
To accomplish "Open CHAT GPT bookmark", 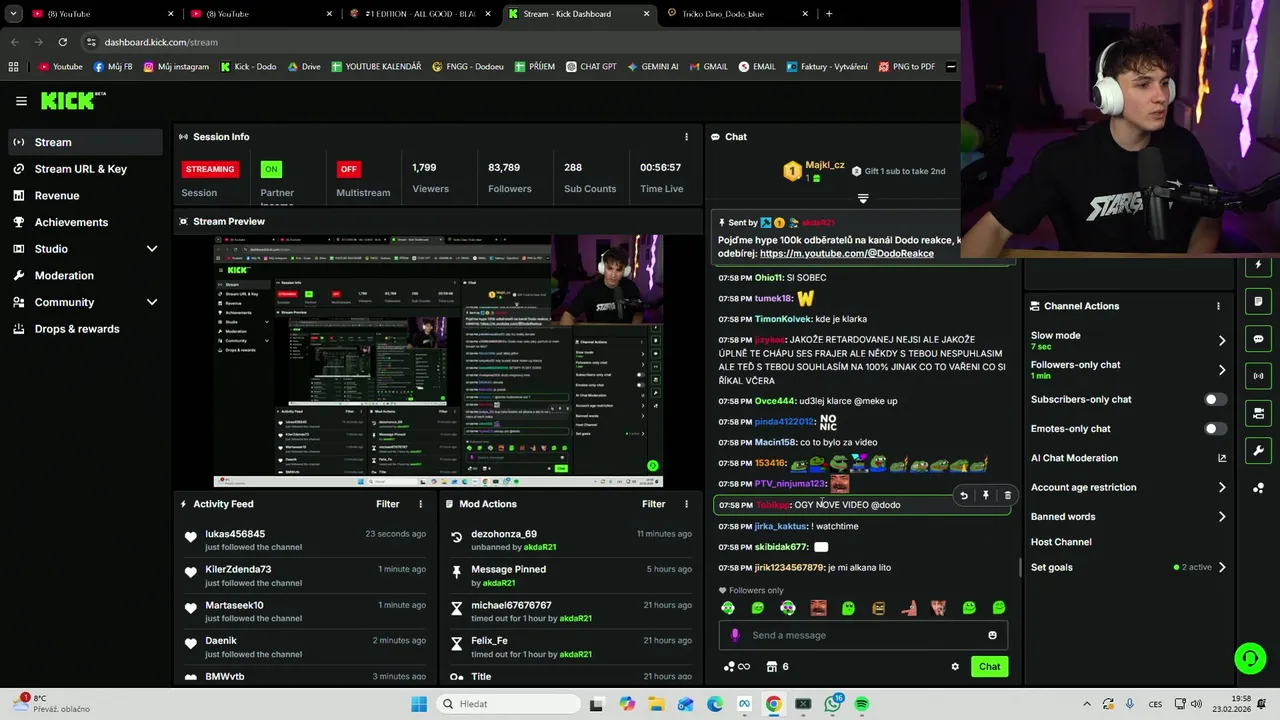I will [590, 67].
